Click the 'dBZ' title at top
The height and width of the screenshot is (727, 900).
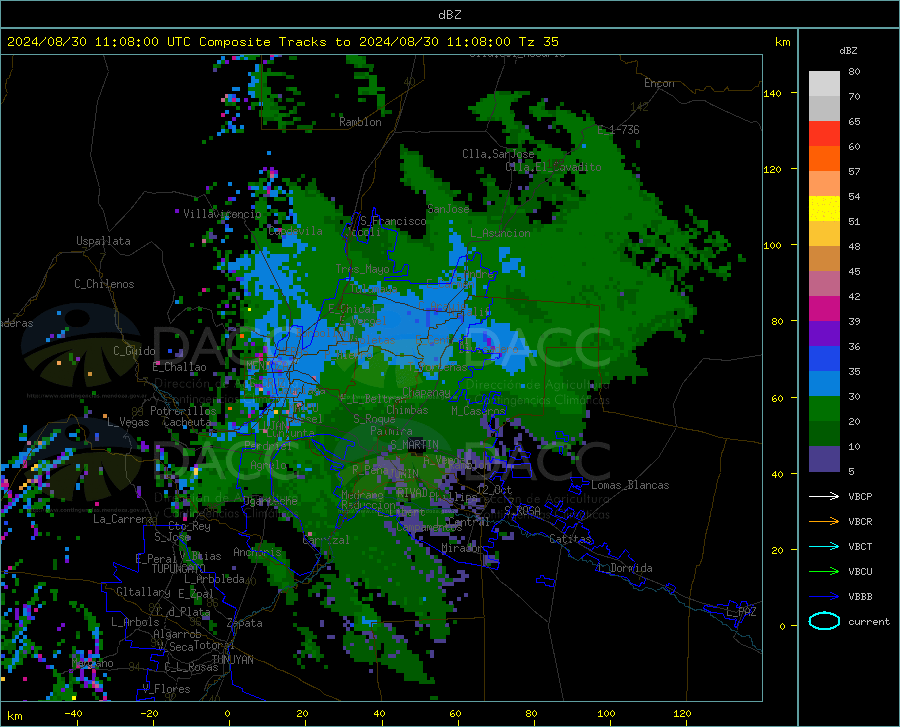click(449, 15)
